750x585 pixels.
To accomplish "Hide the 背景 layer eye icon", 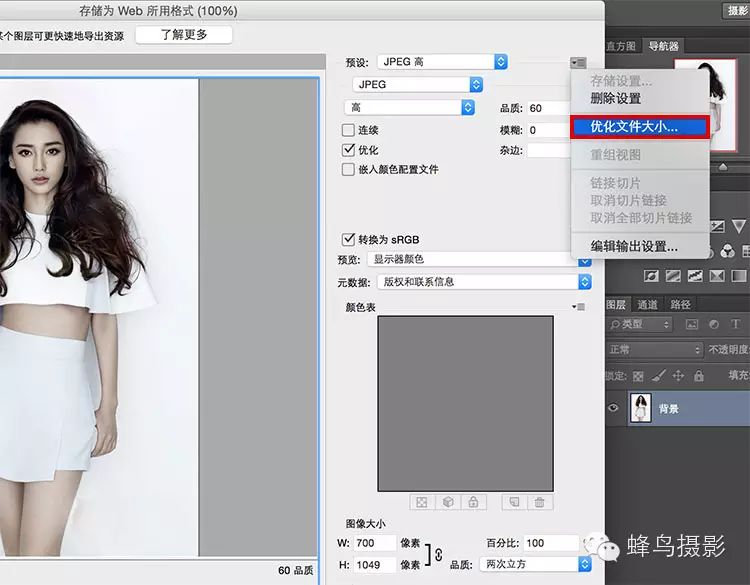I will tap(613, 408).
